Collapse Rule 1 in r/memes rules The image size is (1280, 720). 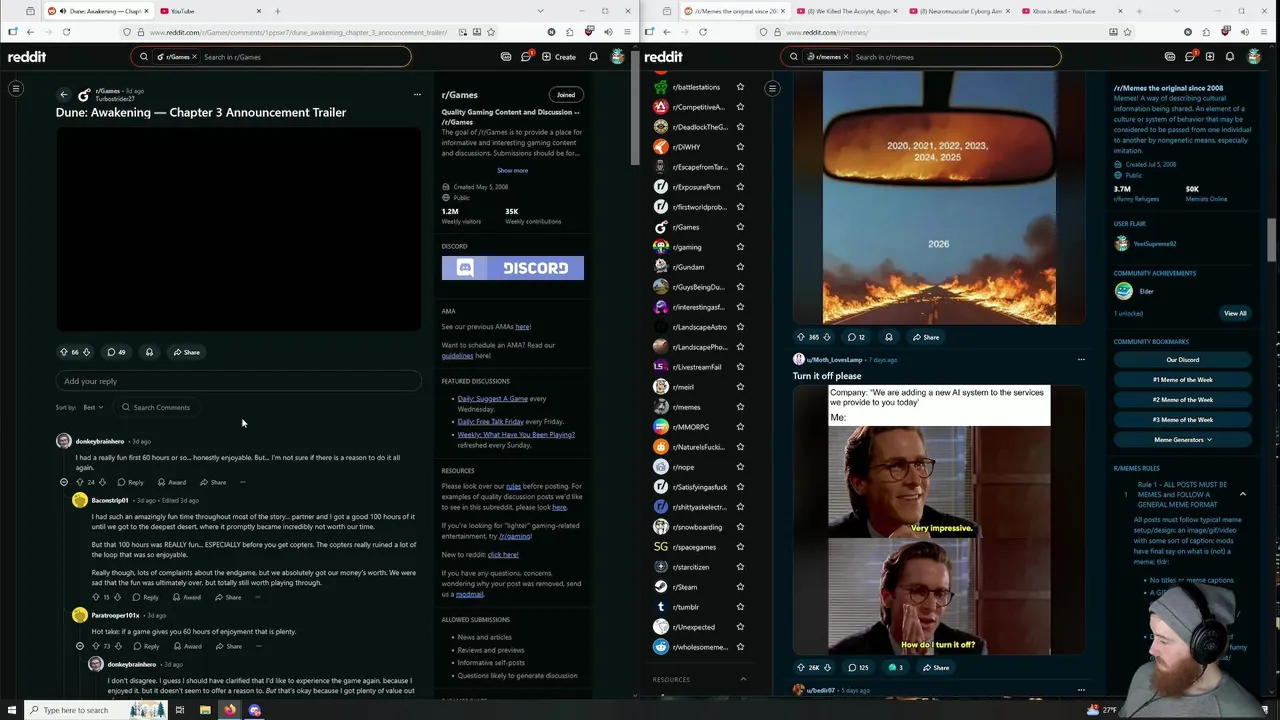tap(1243, 494)
